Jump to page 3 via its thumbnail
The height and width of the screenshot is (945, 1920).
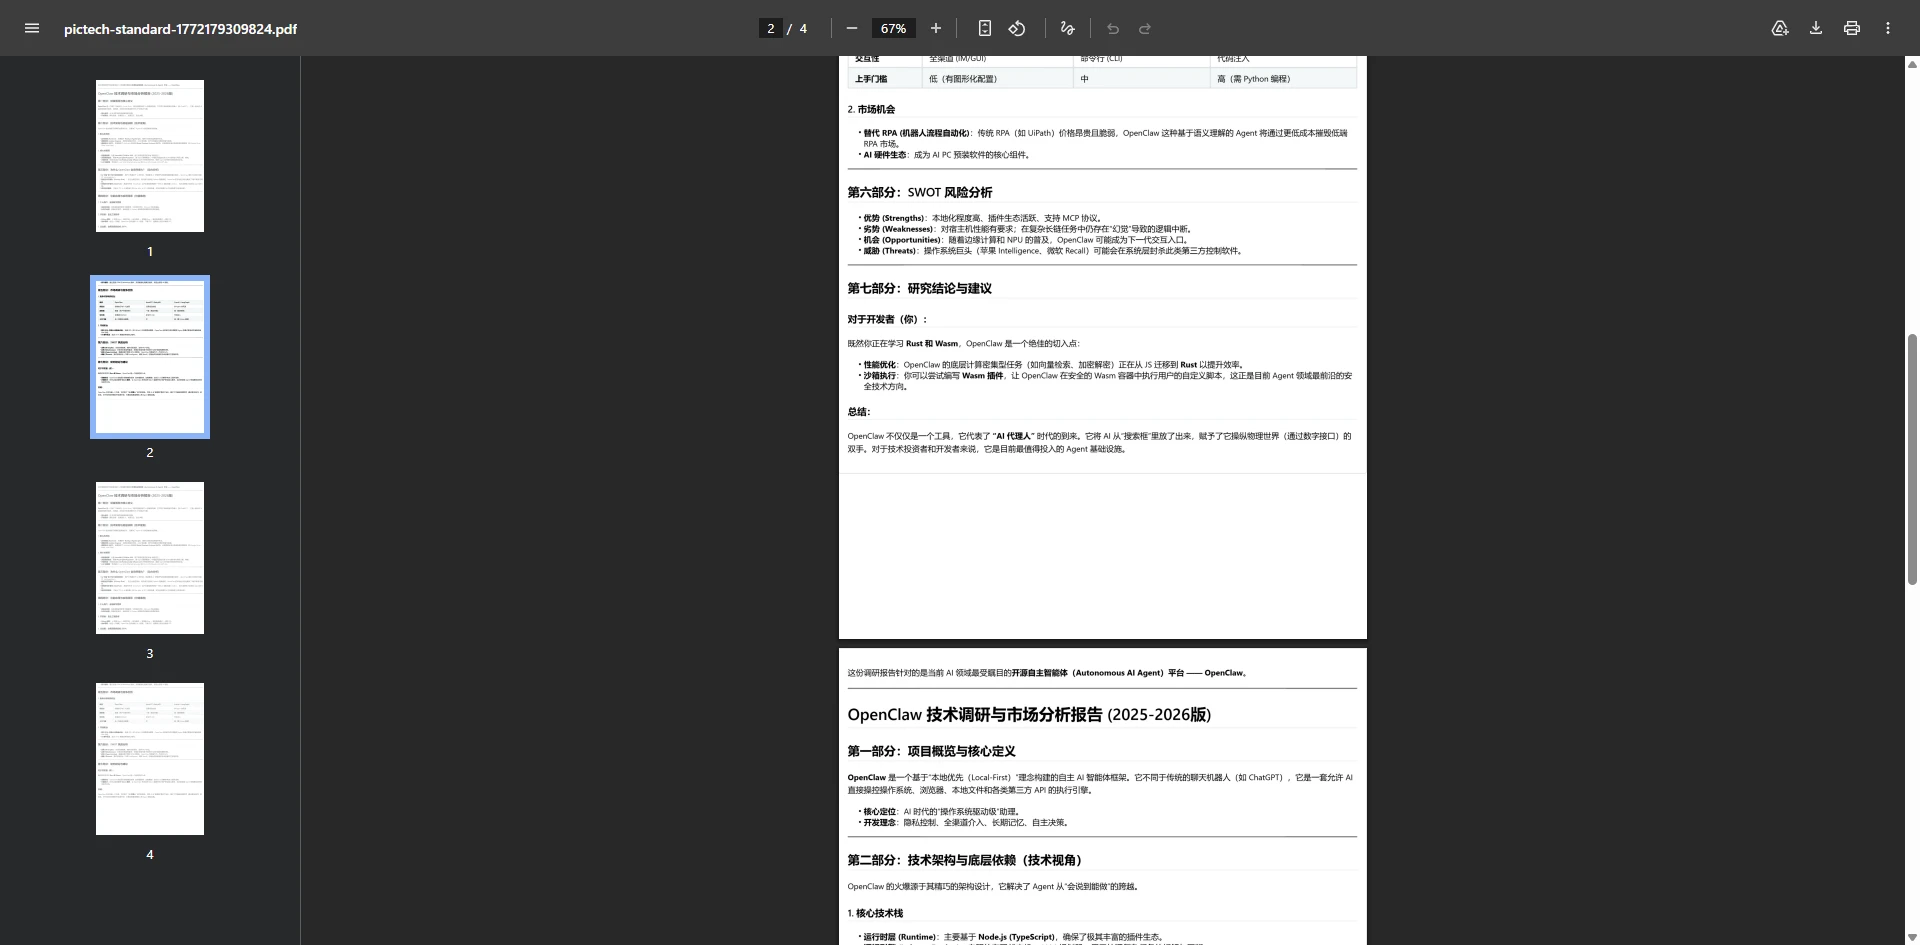[x=149, y=557]
